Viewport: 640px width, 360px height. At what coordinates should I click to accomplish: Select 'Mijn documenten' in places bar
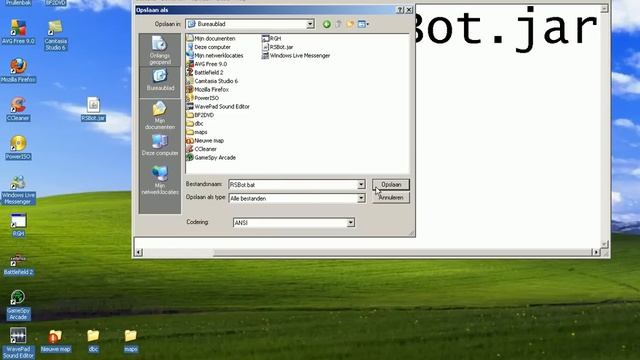click(160, 116)
